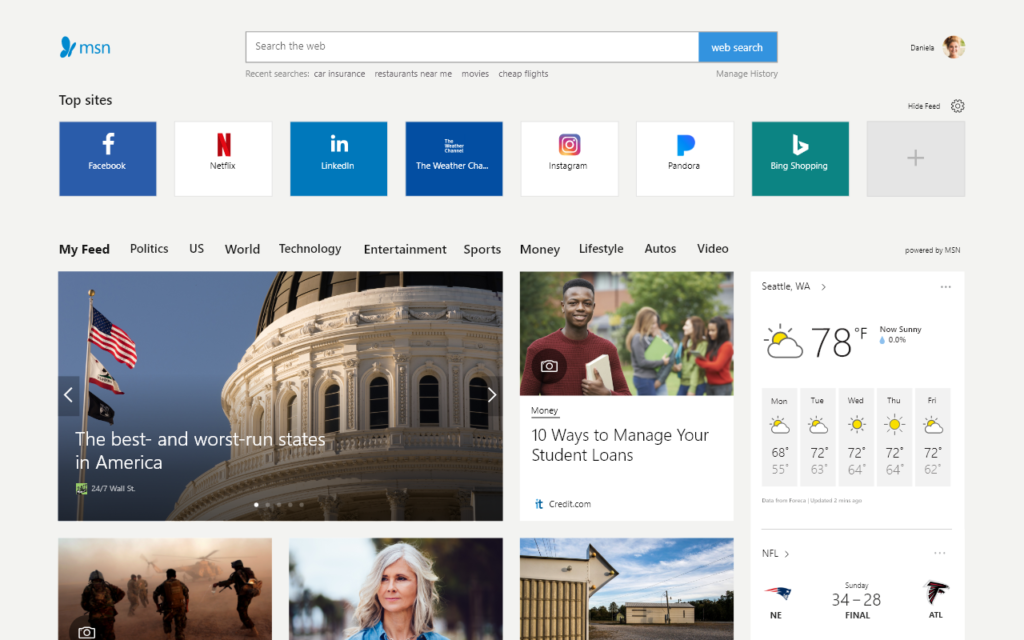The height and width of the screenshot is (640, 1024).
Task: Click the powered by MSN text
Action: (932, 250)
